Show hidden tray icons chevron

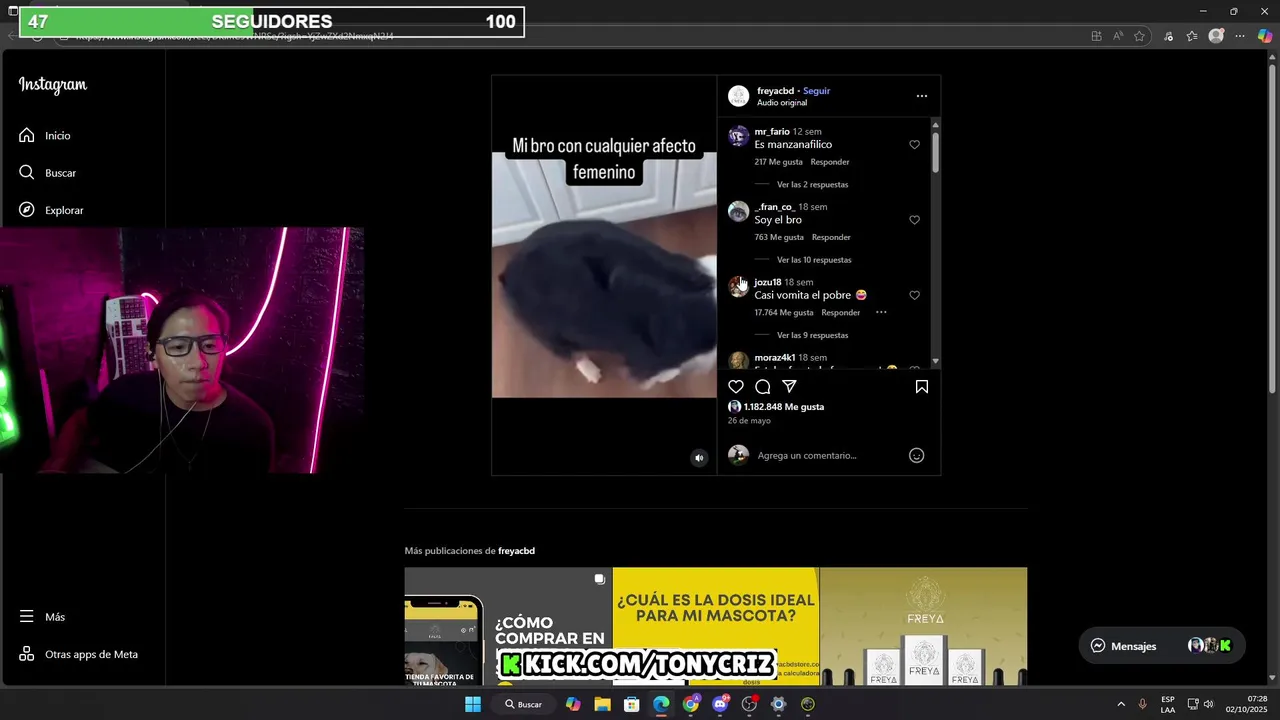pos(1120,704)
